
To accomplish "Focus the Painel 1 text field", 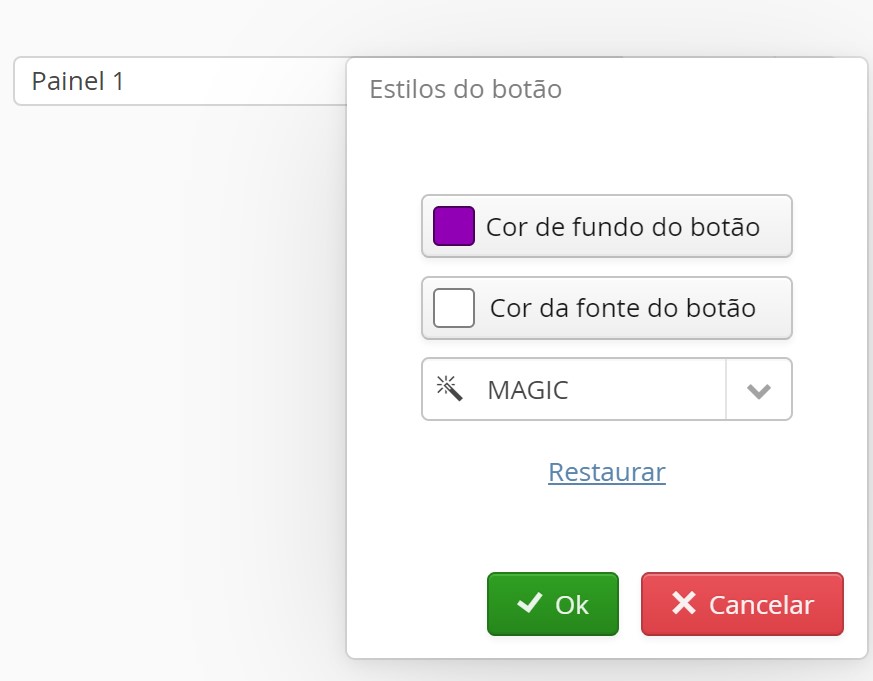I will (x=180, y=81).
